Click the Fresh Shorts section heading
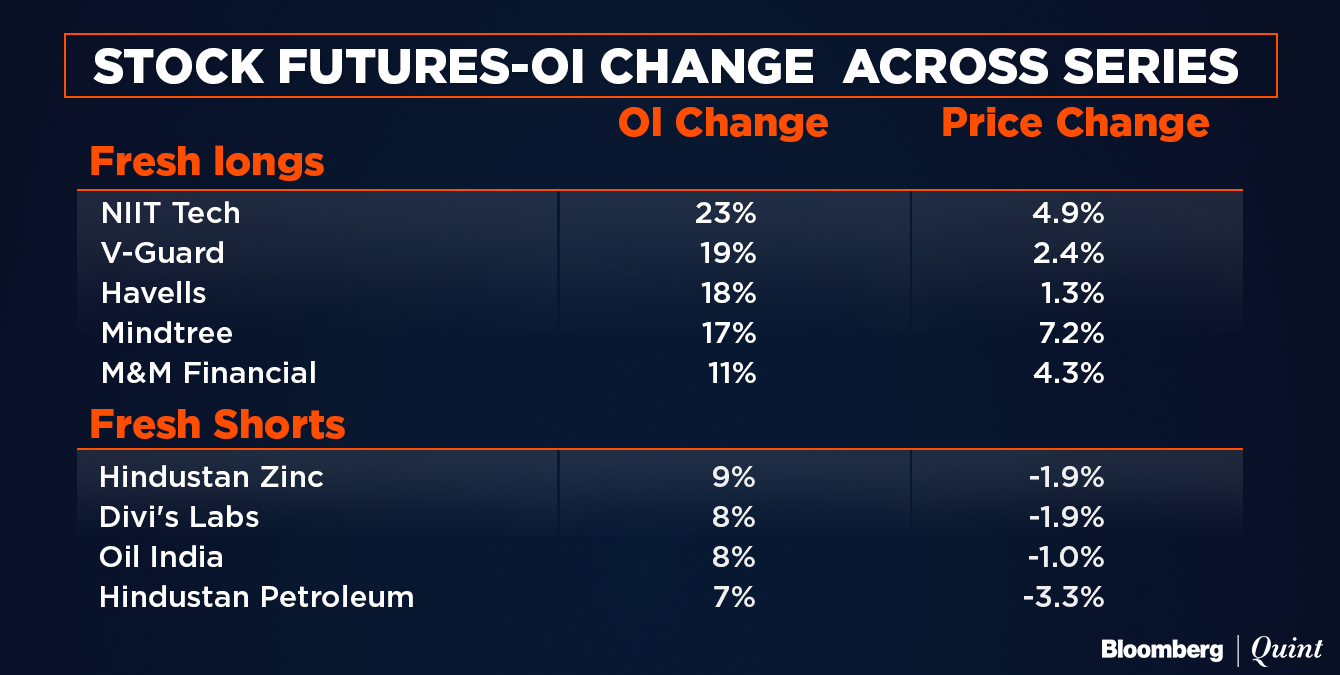The height and width of the screenshot is (675, 1340). [217, 425]
